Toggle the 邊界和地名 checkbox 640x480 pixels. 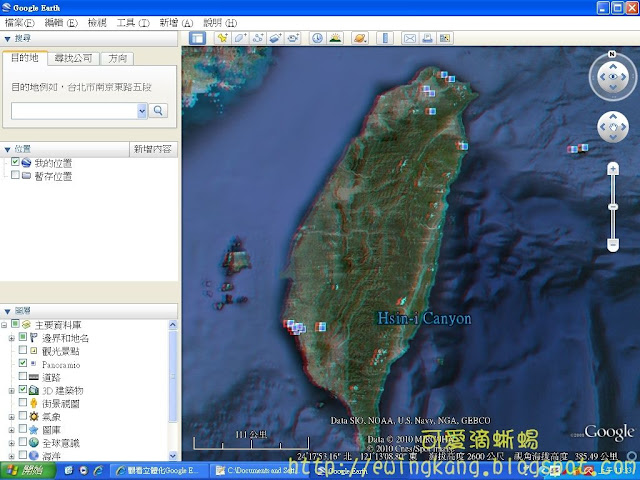click(x=23, y=337)
